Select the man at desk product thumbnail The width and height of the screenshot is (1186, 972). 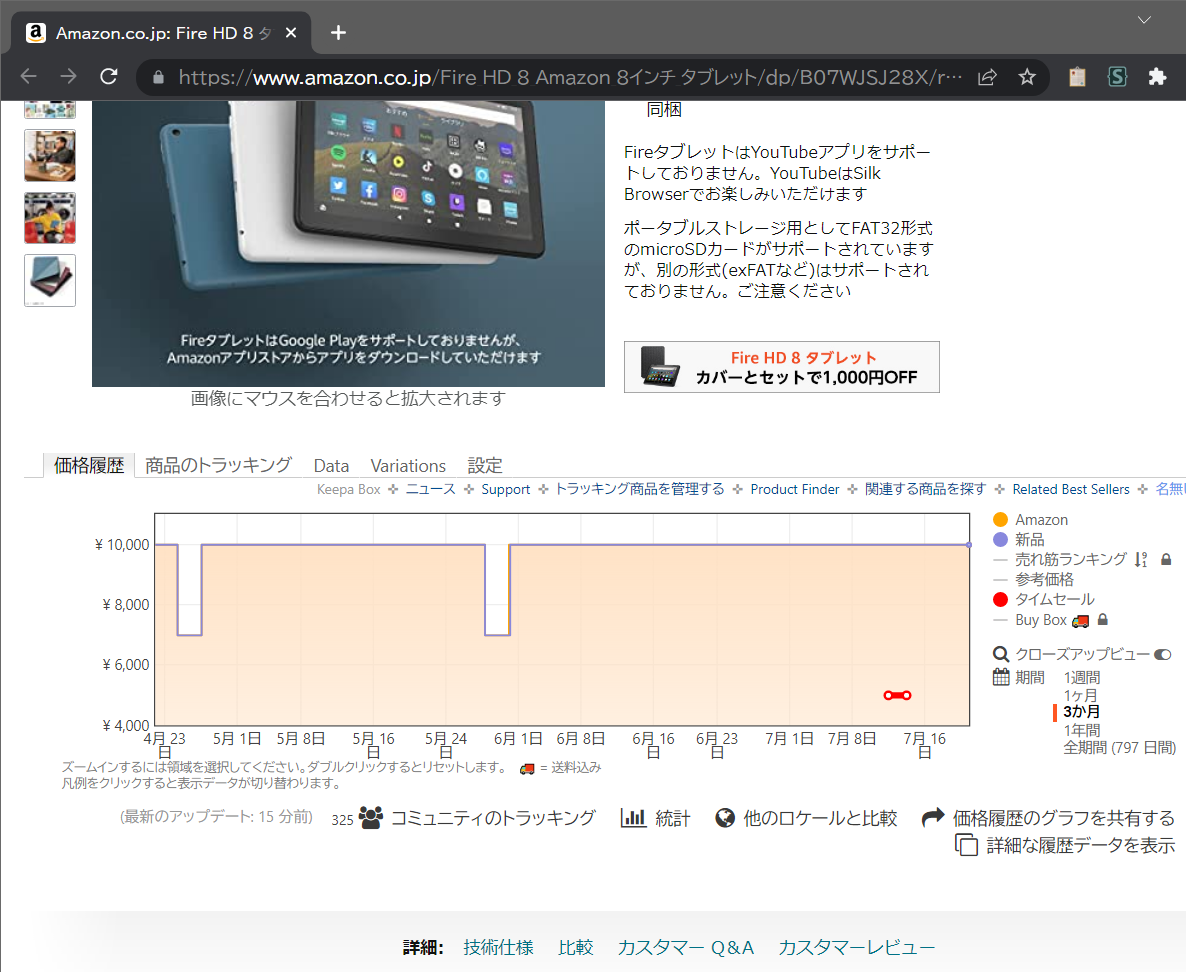click(50, 155)
